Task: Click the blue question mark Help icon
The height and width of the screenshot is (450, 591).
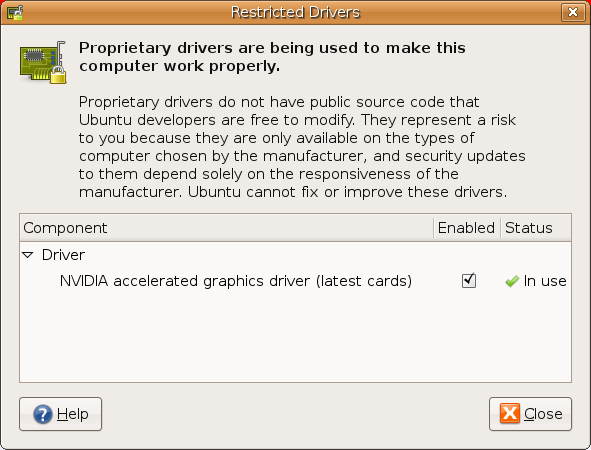Action: [x=43, y=414]
